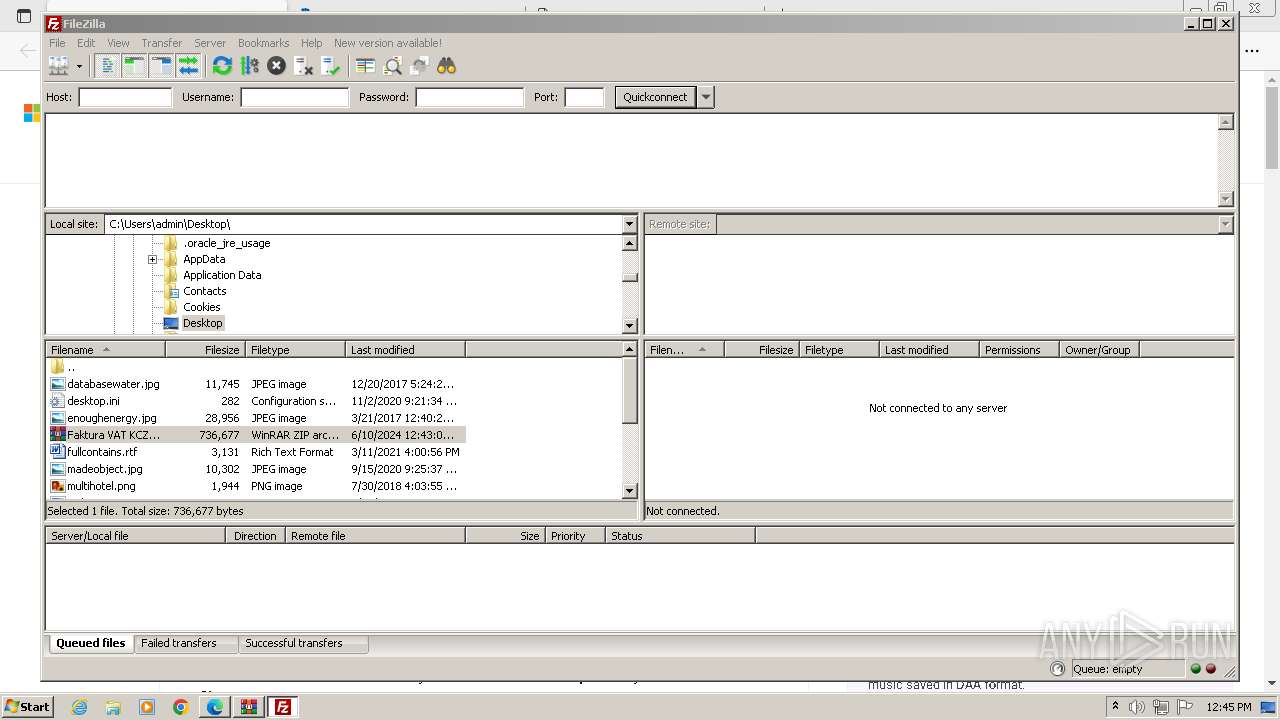This screenshot has height=720, width=1280.
Task: Open the New version available menu
Action: pos(388,43)
